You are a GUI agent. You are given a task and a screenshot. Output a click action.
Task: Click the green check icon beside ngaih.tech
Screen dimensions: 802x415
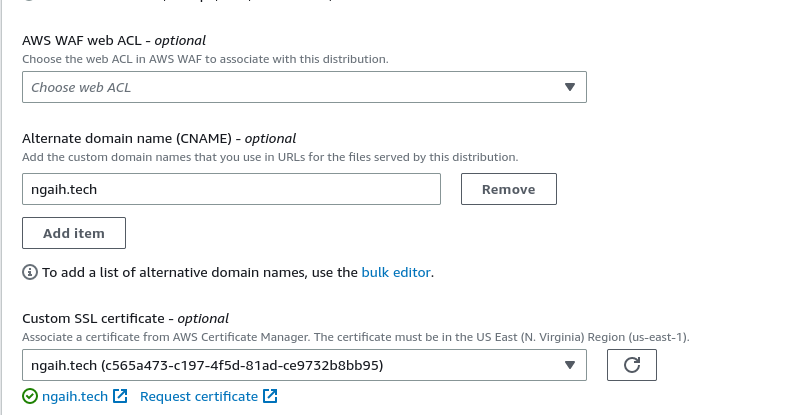click(30, 396)
